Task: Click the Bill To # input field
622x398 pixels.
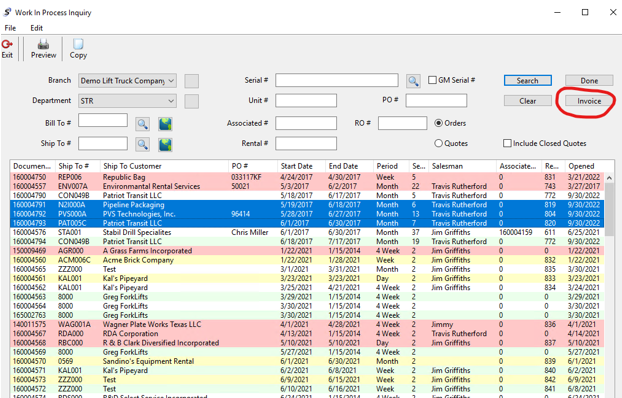Action: tap(103, 120)
